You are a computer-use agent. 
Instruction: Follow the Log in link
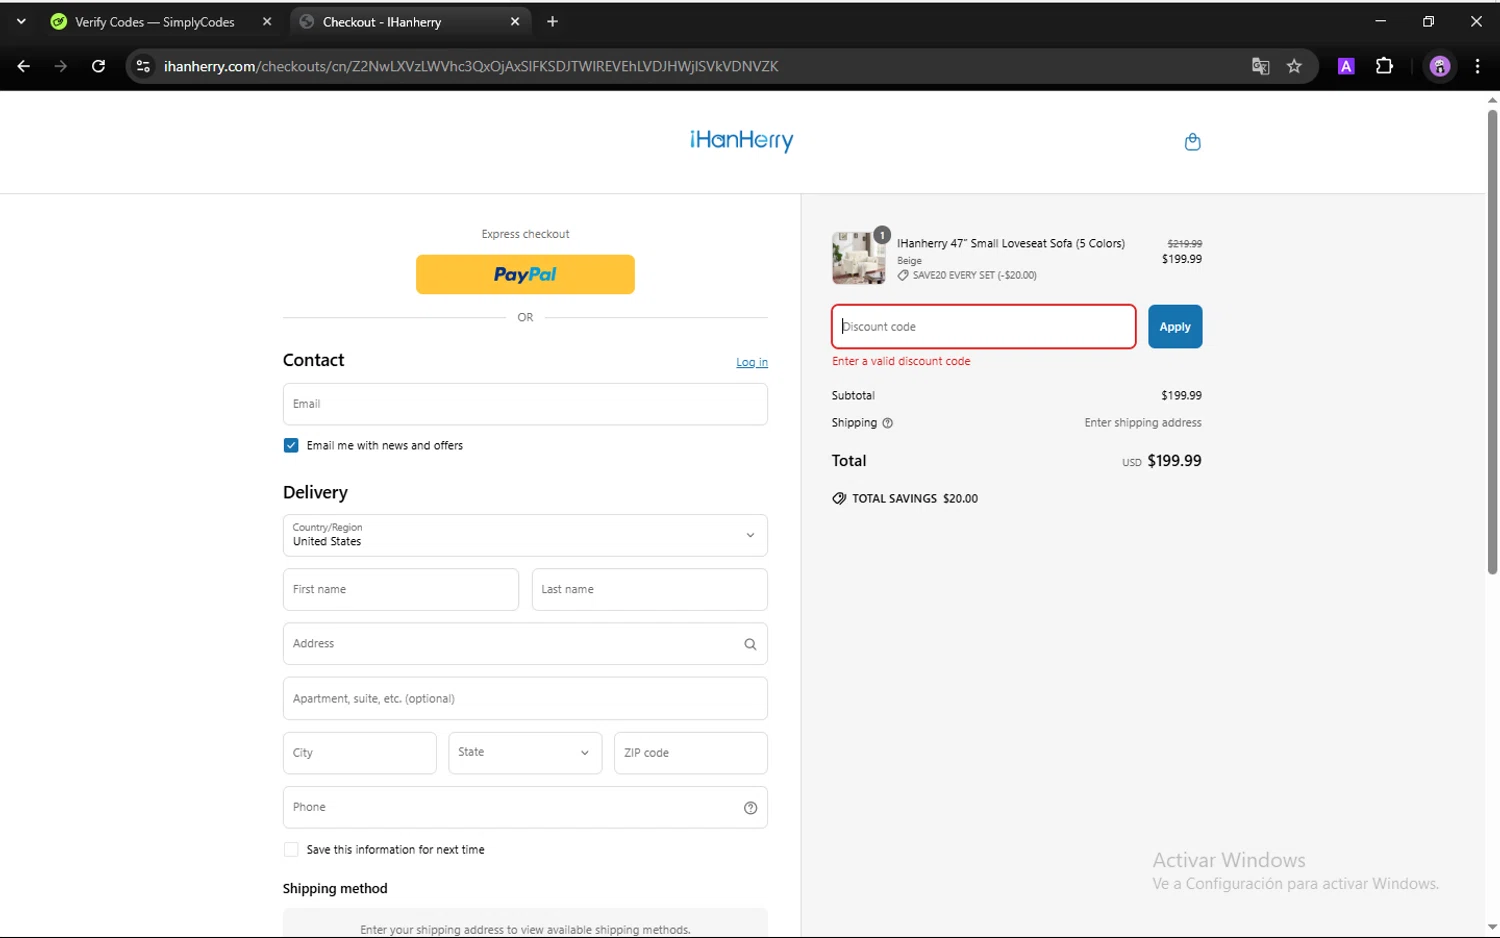[752, 362]
